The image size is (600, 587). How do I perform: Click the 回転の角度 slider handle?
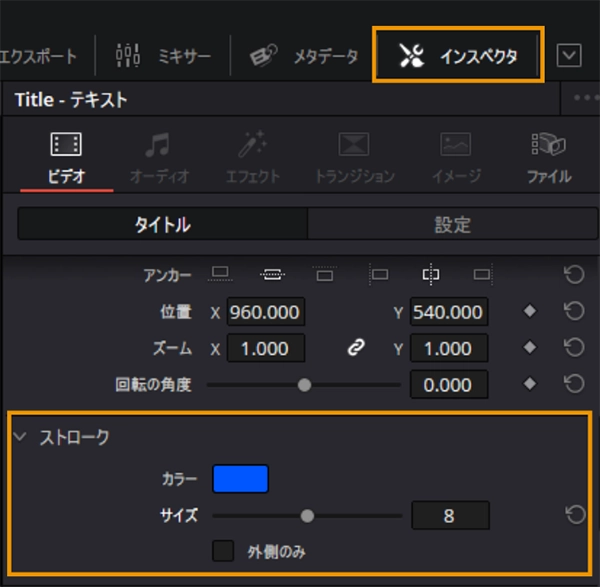(305, 385)
